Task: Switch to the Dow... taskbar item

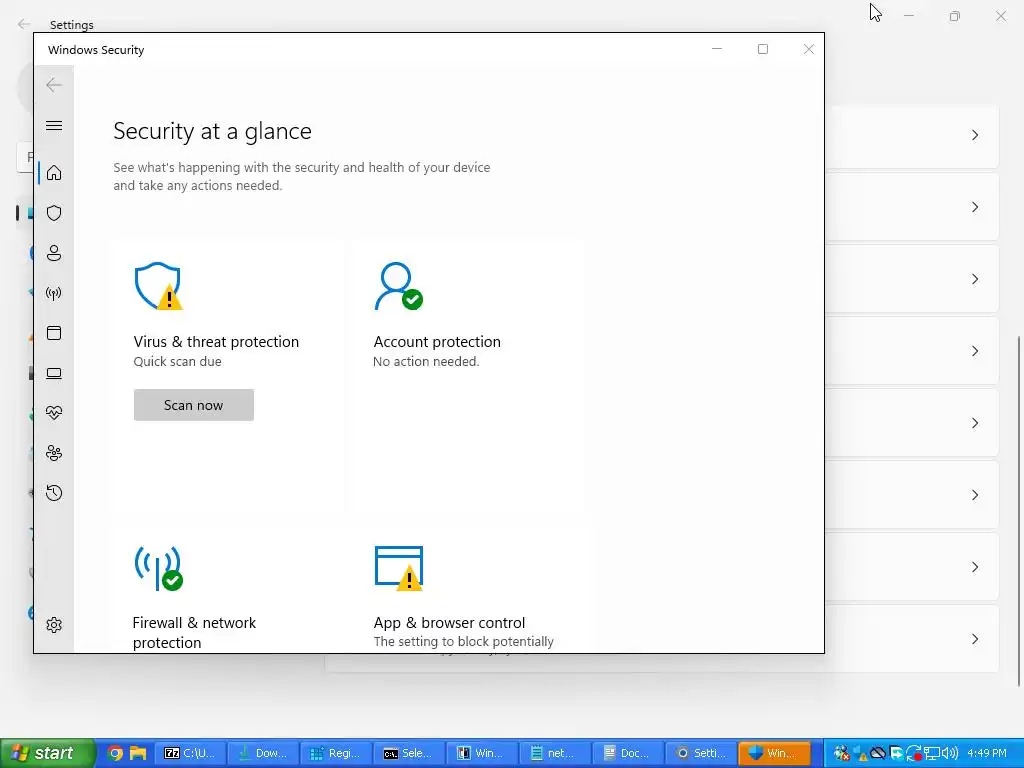Action: point(263,753)
